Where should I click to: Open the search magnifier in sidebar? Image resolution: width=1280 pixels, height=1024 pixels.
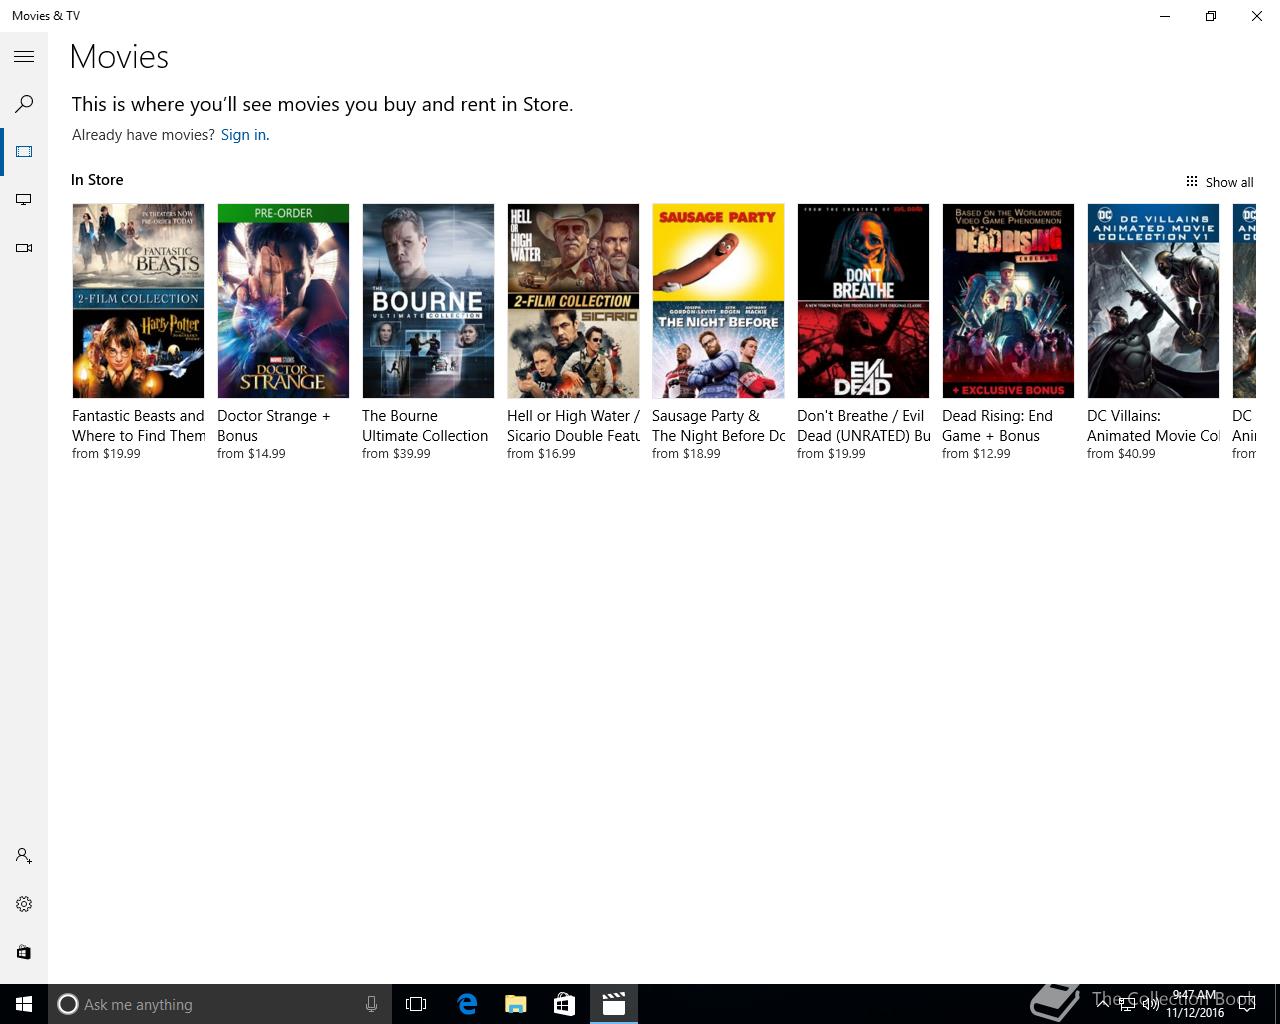point(24,104)
